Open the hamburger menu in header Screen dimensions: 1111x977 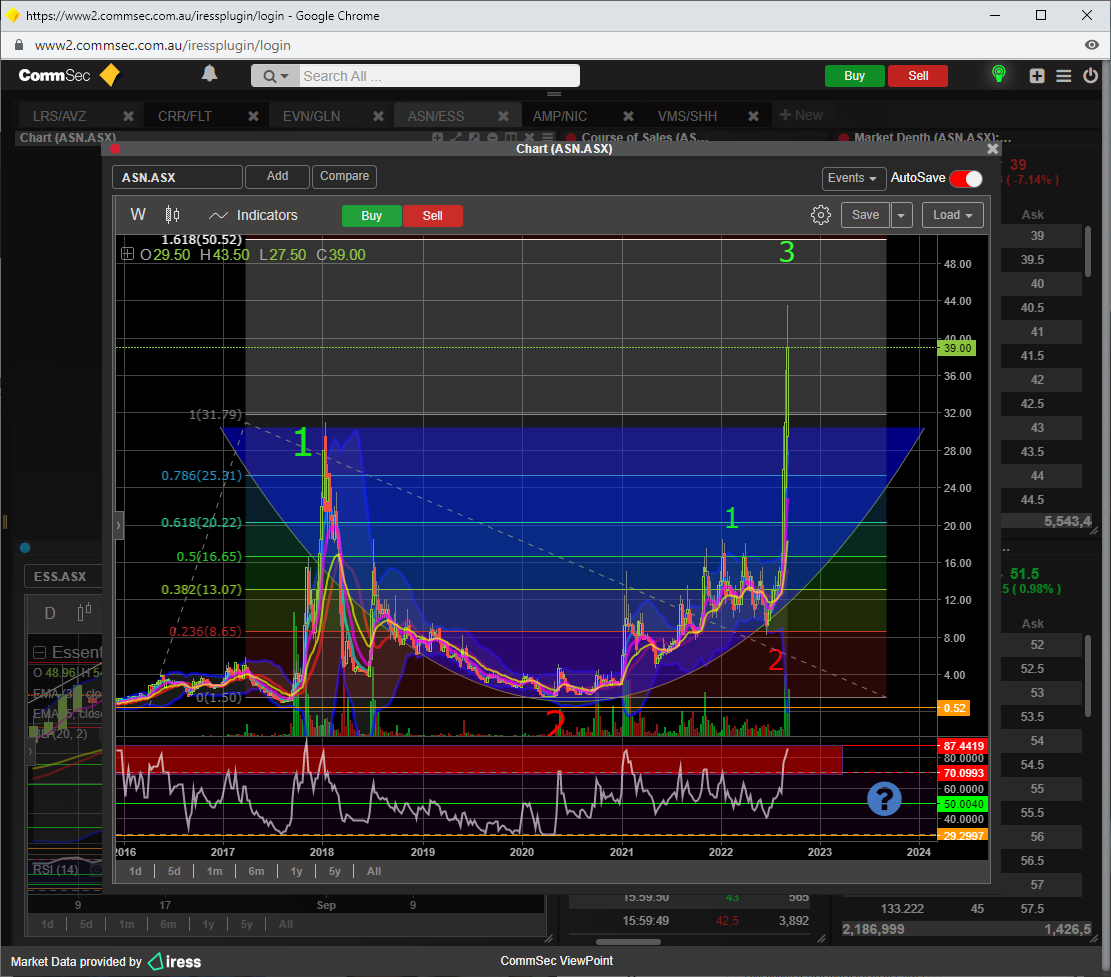pyautogui.click(x=1063, y=76)
